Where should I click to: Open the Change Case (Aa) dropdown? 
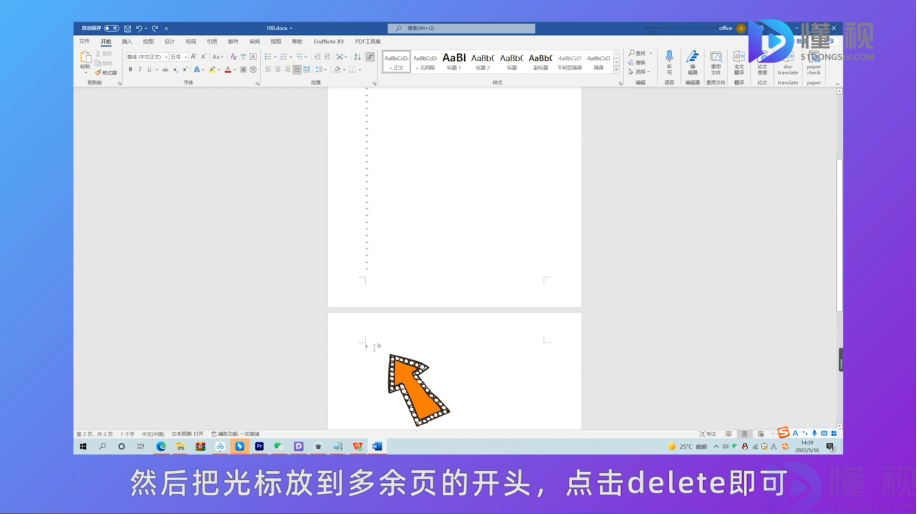217,57
